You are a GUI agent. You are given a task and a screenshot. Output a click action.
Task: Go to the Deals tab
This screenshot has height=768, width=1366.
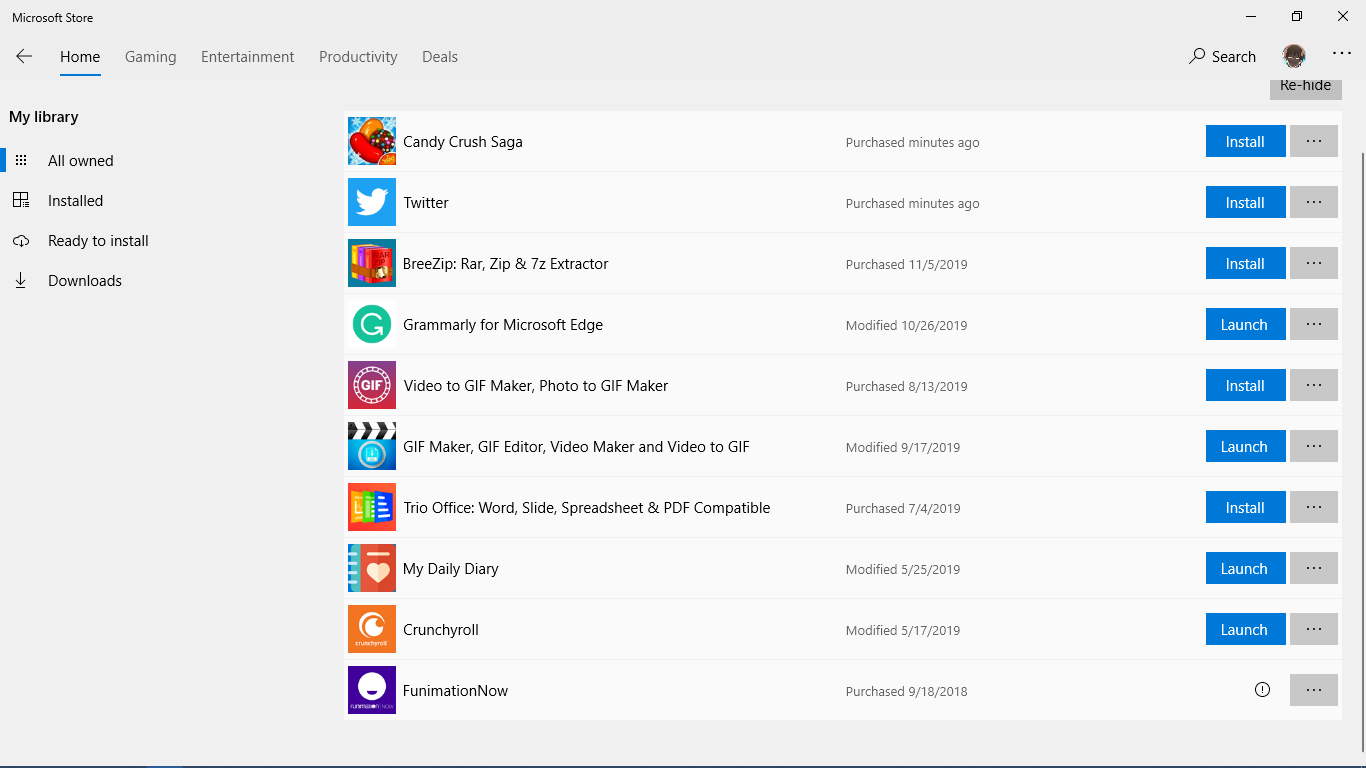440,57
